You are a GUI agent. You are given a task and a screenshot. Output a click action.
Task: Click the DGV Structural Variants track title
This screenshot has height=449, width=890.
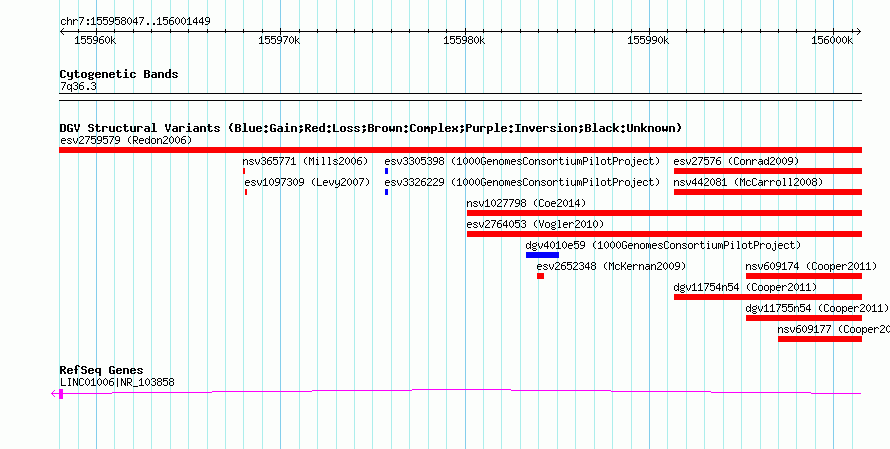371,128
